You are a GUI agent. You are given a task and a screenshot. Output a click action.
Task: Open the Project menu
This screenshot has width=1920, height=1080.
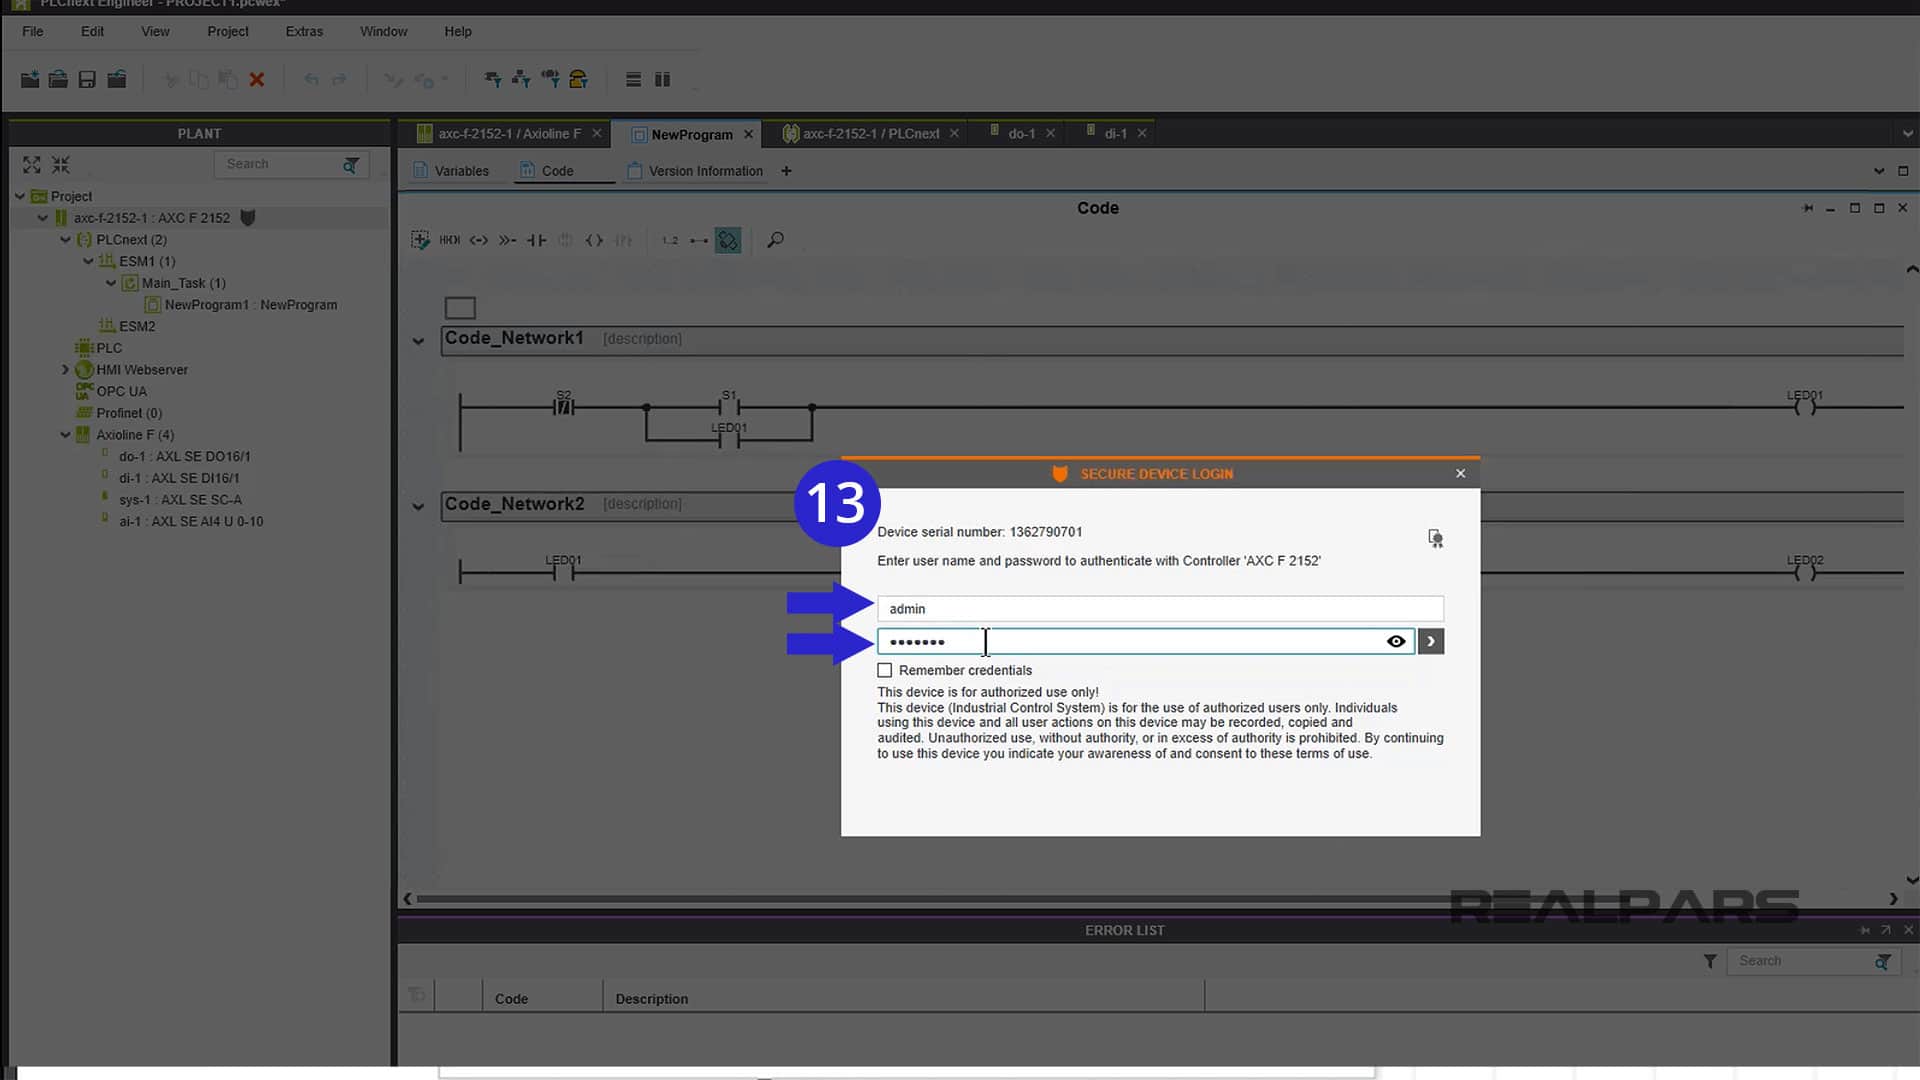(228, 31)
